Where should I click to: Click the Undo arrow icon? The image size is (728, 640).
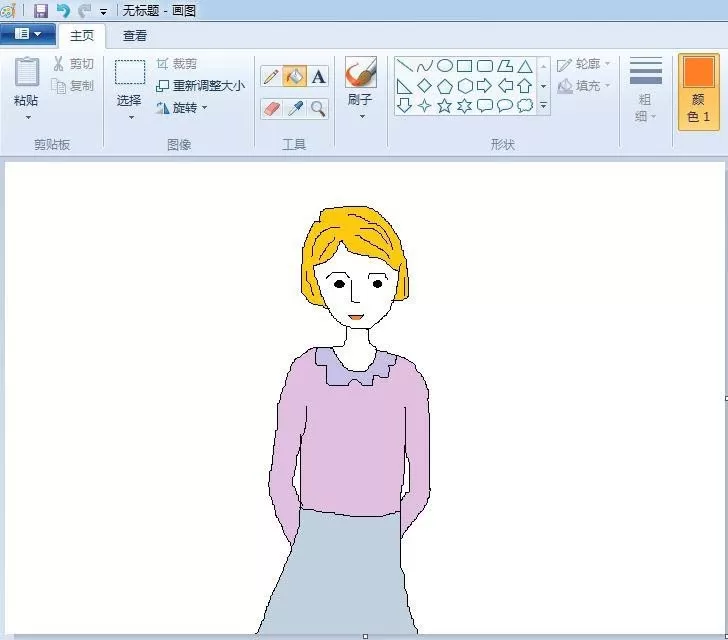point(63,10)
